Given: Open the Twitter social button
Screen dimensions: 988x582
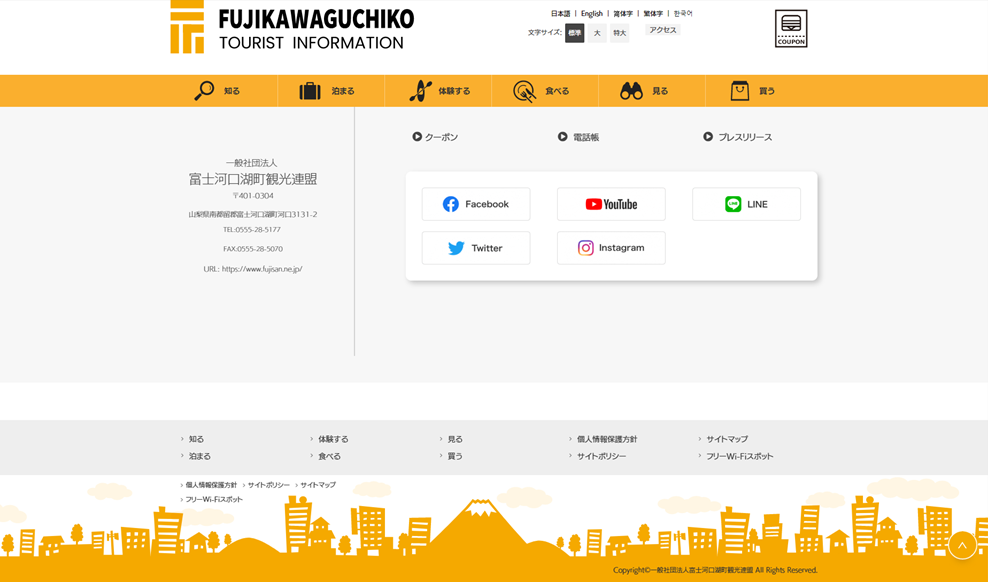Looking at the screenshot, I should pos(476,248).
